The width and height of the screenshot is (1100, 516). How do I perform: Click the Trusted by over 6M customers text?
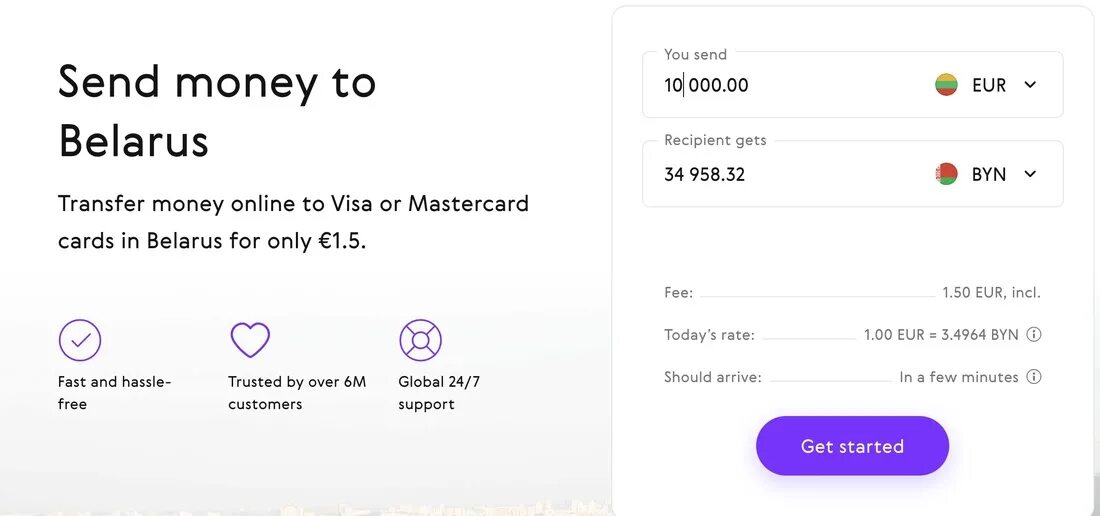click(297, 393)
